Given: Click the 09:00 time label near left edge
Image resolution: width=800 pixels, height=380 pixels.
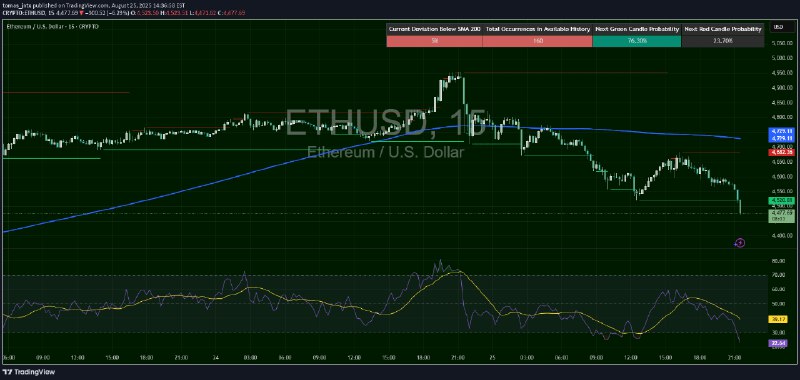Looking at the screenshot, I should pyautogui.click(x=42, y=358).
